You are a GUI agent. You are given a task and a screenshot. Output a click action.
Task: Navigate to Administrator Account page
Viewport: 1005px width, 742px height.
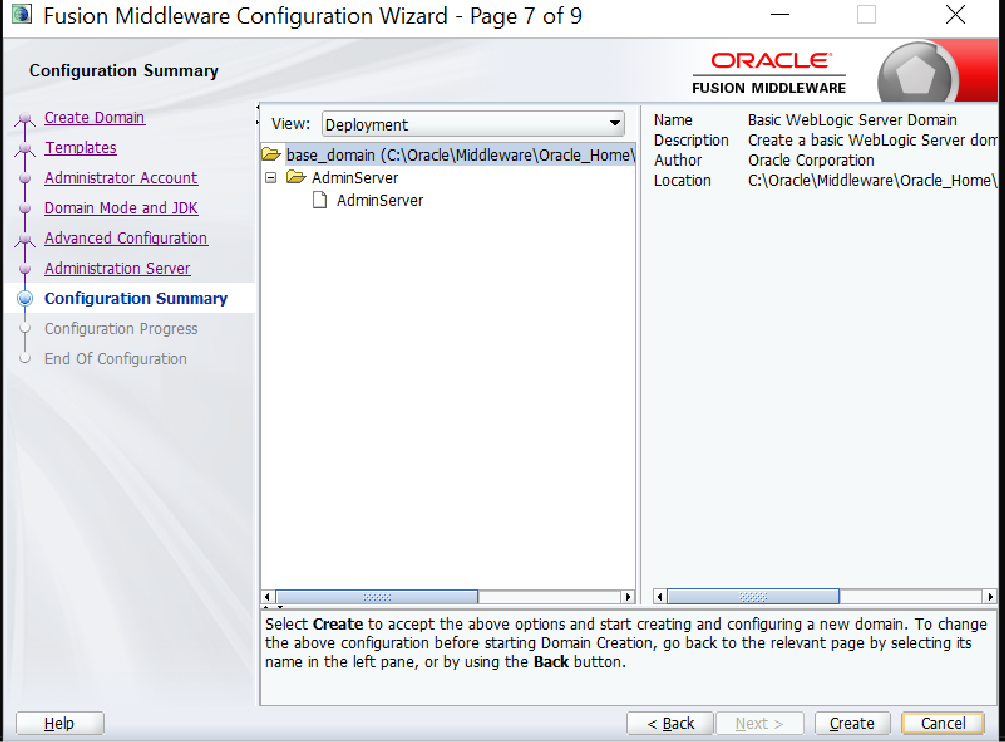(121, 178)
